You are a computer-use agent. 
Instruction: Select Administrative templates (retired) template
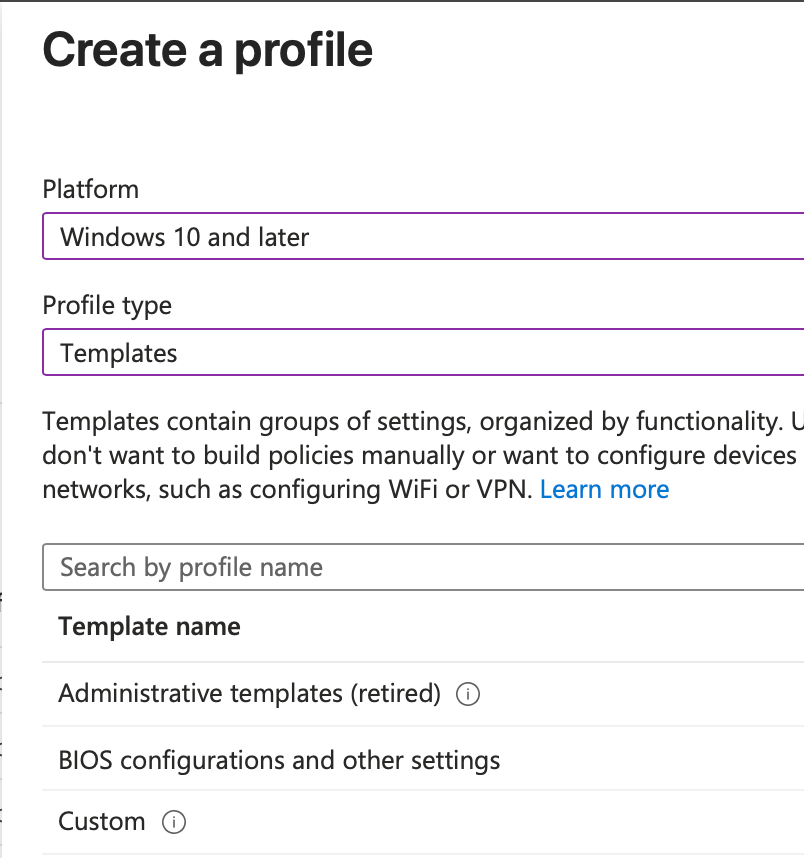(249, 693)
